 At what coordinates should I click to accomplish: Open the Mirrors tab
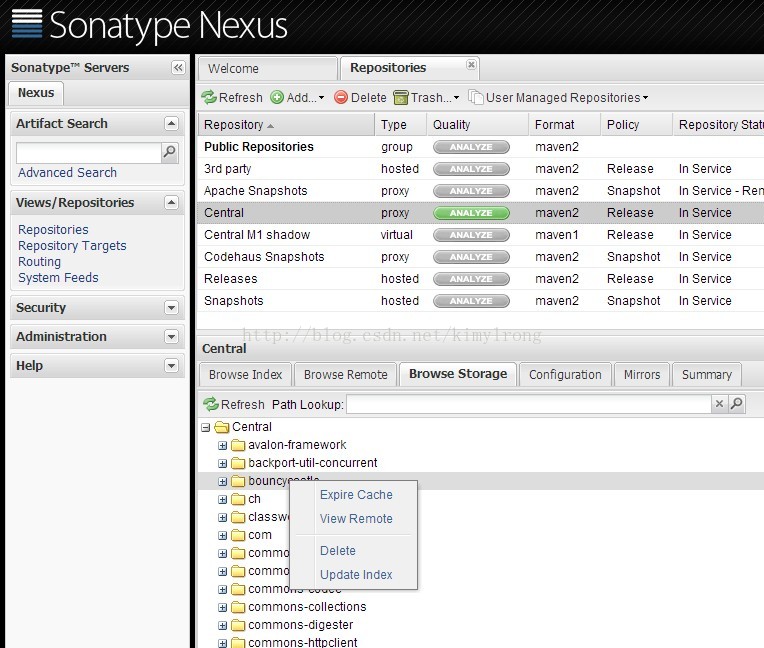click(642, 374)
